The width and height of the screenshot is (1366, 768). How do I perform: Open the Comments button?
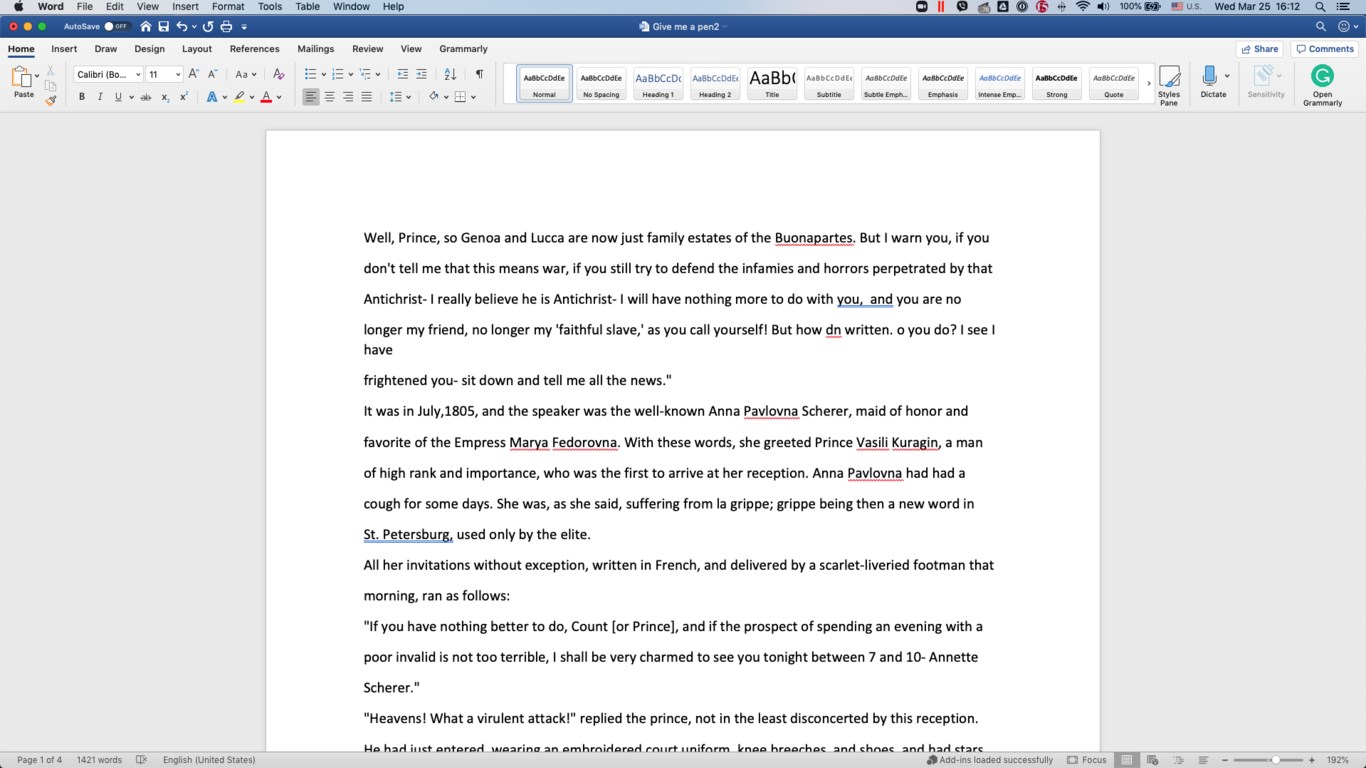click(1325, 48)
